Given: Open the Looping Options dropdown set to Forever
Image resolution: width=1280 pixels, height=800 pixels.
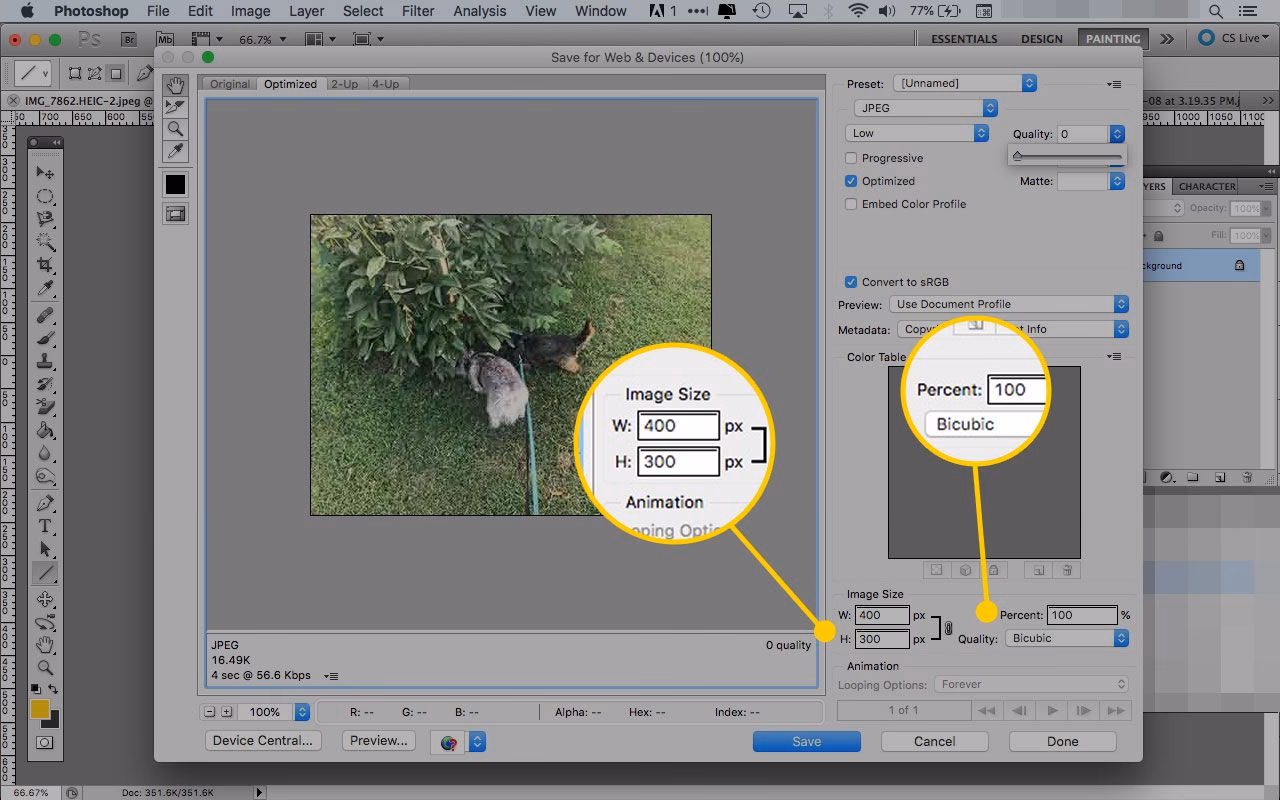Looking at the screenshot, I should [x=1032, y=685].
